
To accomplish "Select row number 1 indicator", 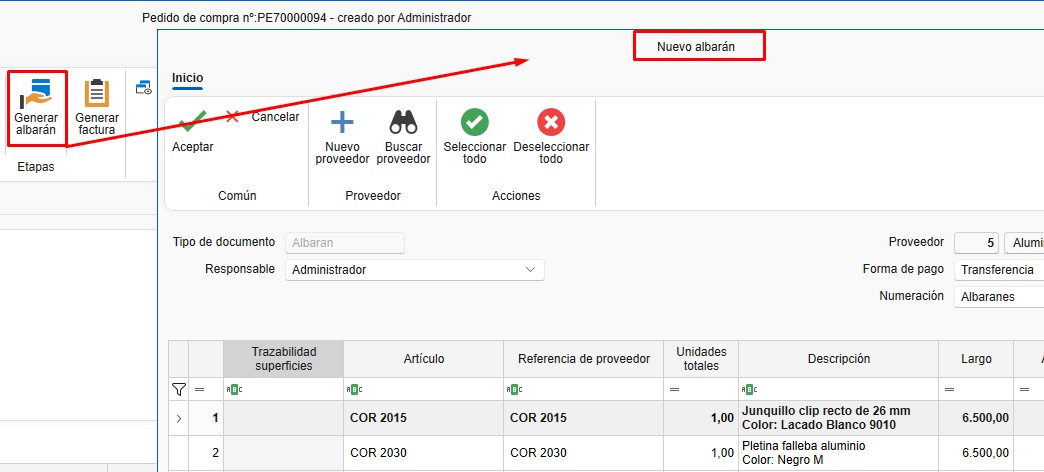I will point(206,418).
